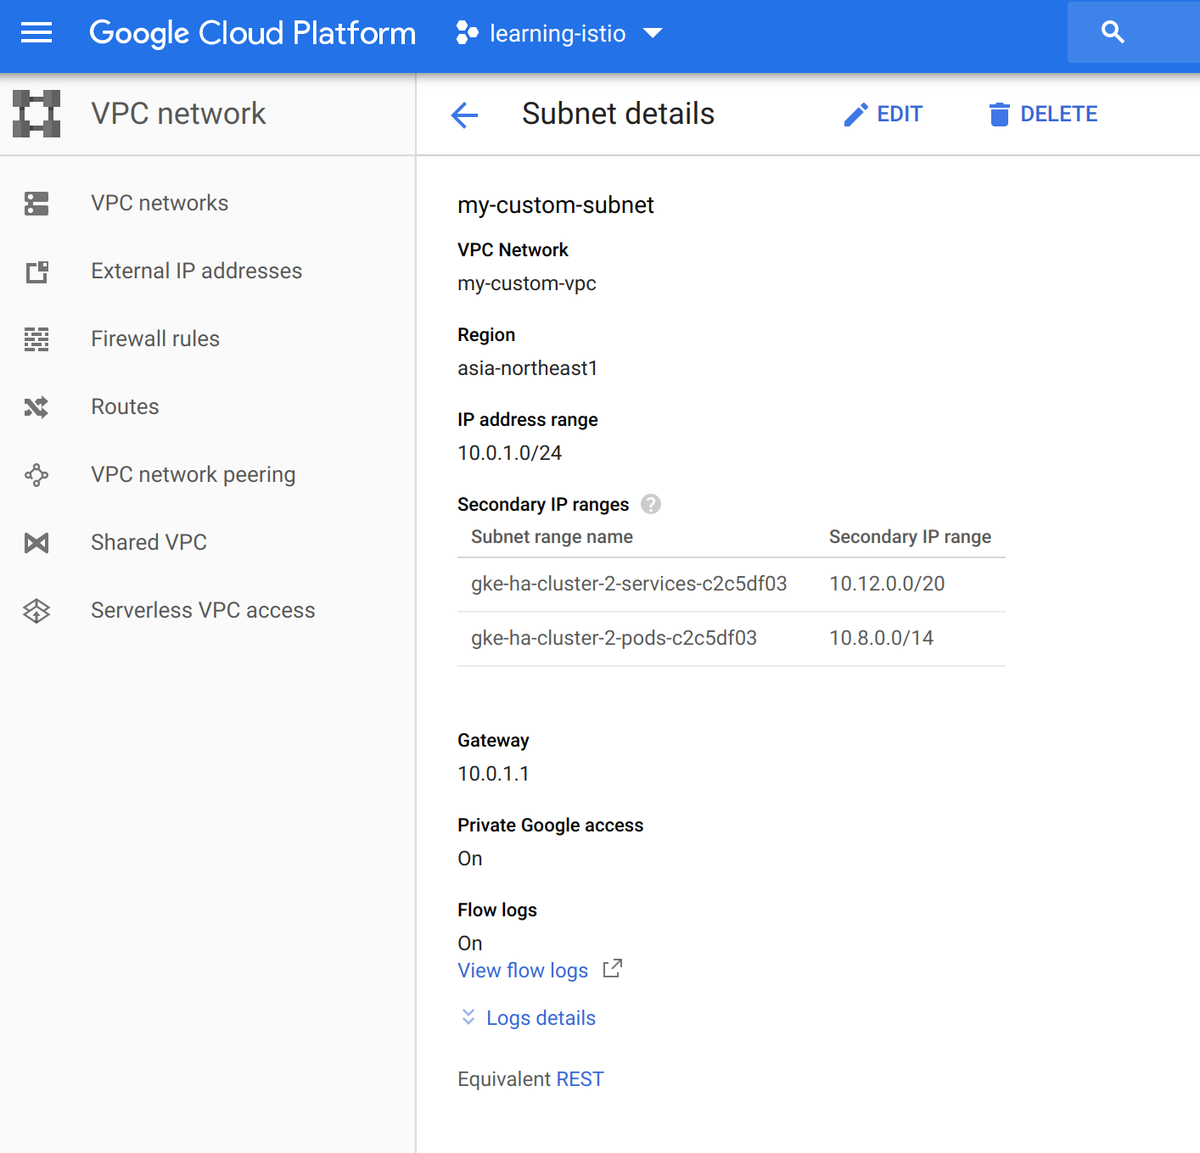This screenshot has width=1200, height=1153.
Task: Click gke-ha-cluster-2-pods-c2c5df03 row name
Action: (x=614, y=638)
